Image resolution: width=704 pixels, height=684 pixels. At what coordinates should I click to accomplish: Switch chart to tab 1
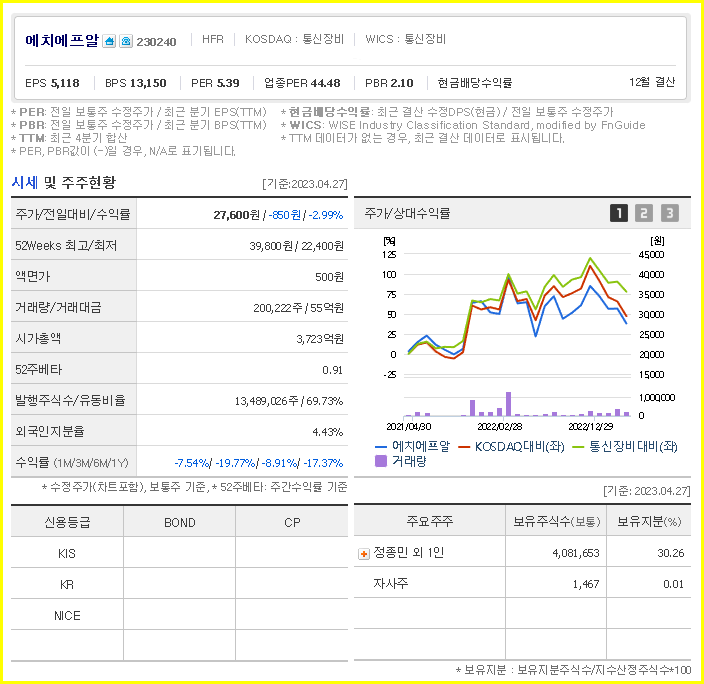pos(618,213)
